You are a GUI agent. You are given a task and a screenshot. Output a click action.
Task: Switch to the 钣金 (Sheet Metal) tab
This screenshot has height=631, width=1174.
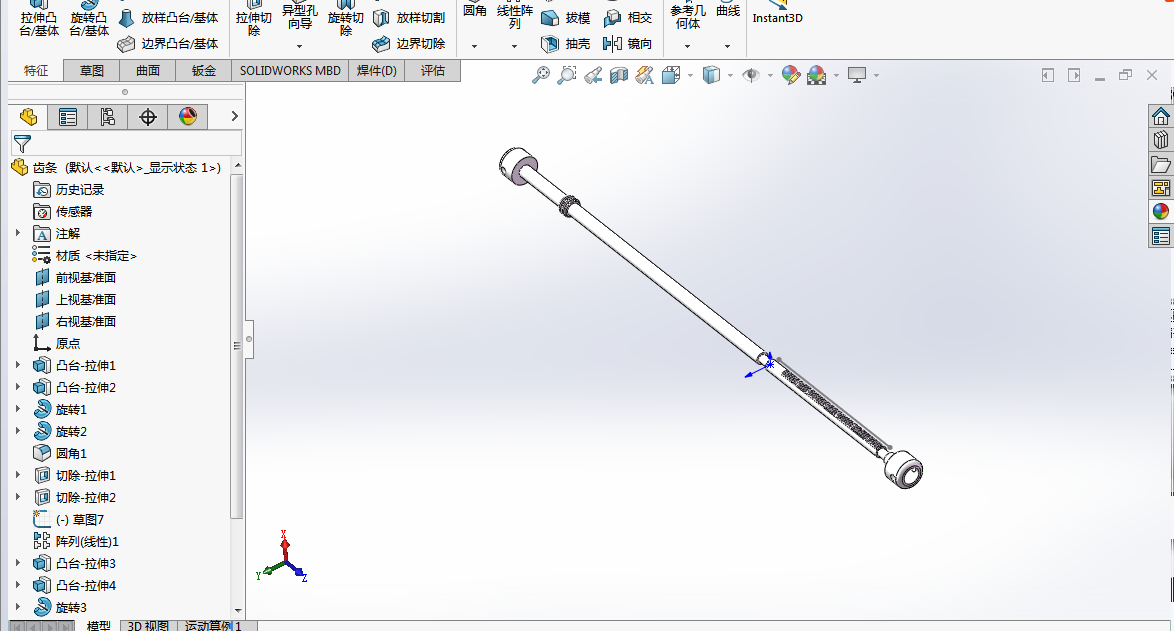(202, 71)
